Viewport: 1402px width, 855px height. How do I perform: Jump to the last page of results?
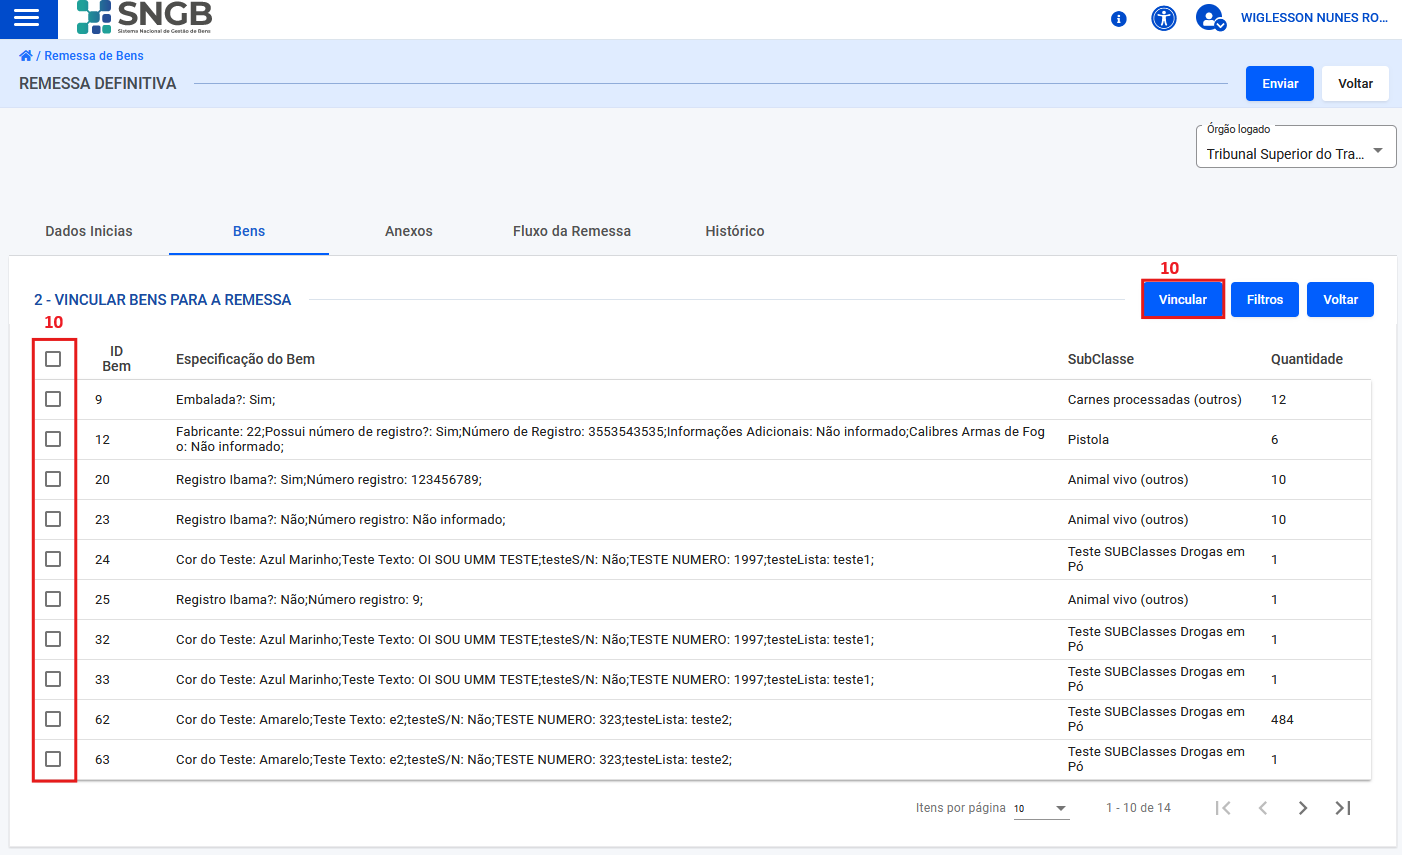click(x=1343, y=808)
